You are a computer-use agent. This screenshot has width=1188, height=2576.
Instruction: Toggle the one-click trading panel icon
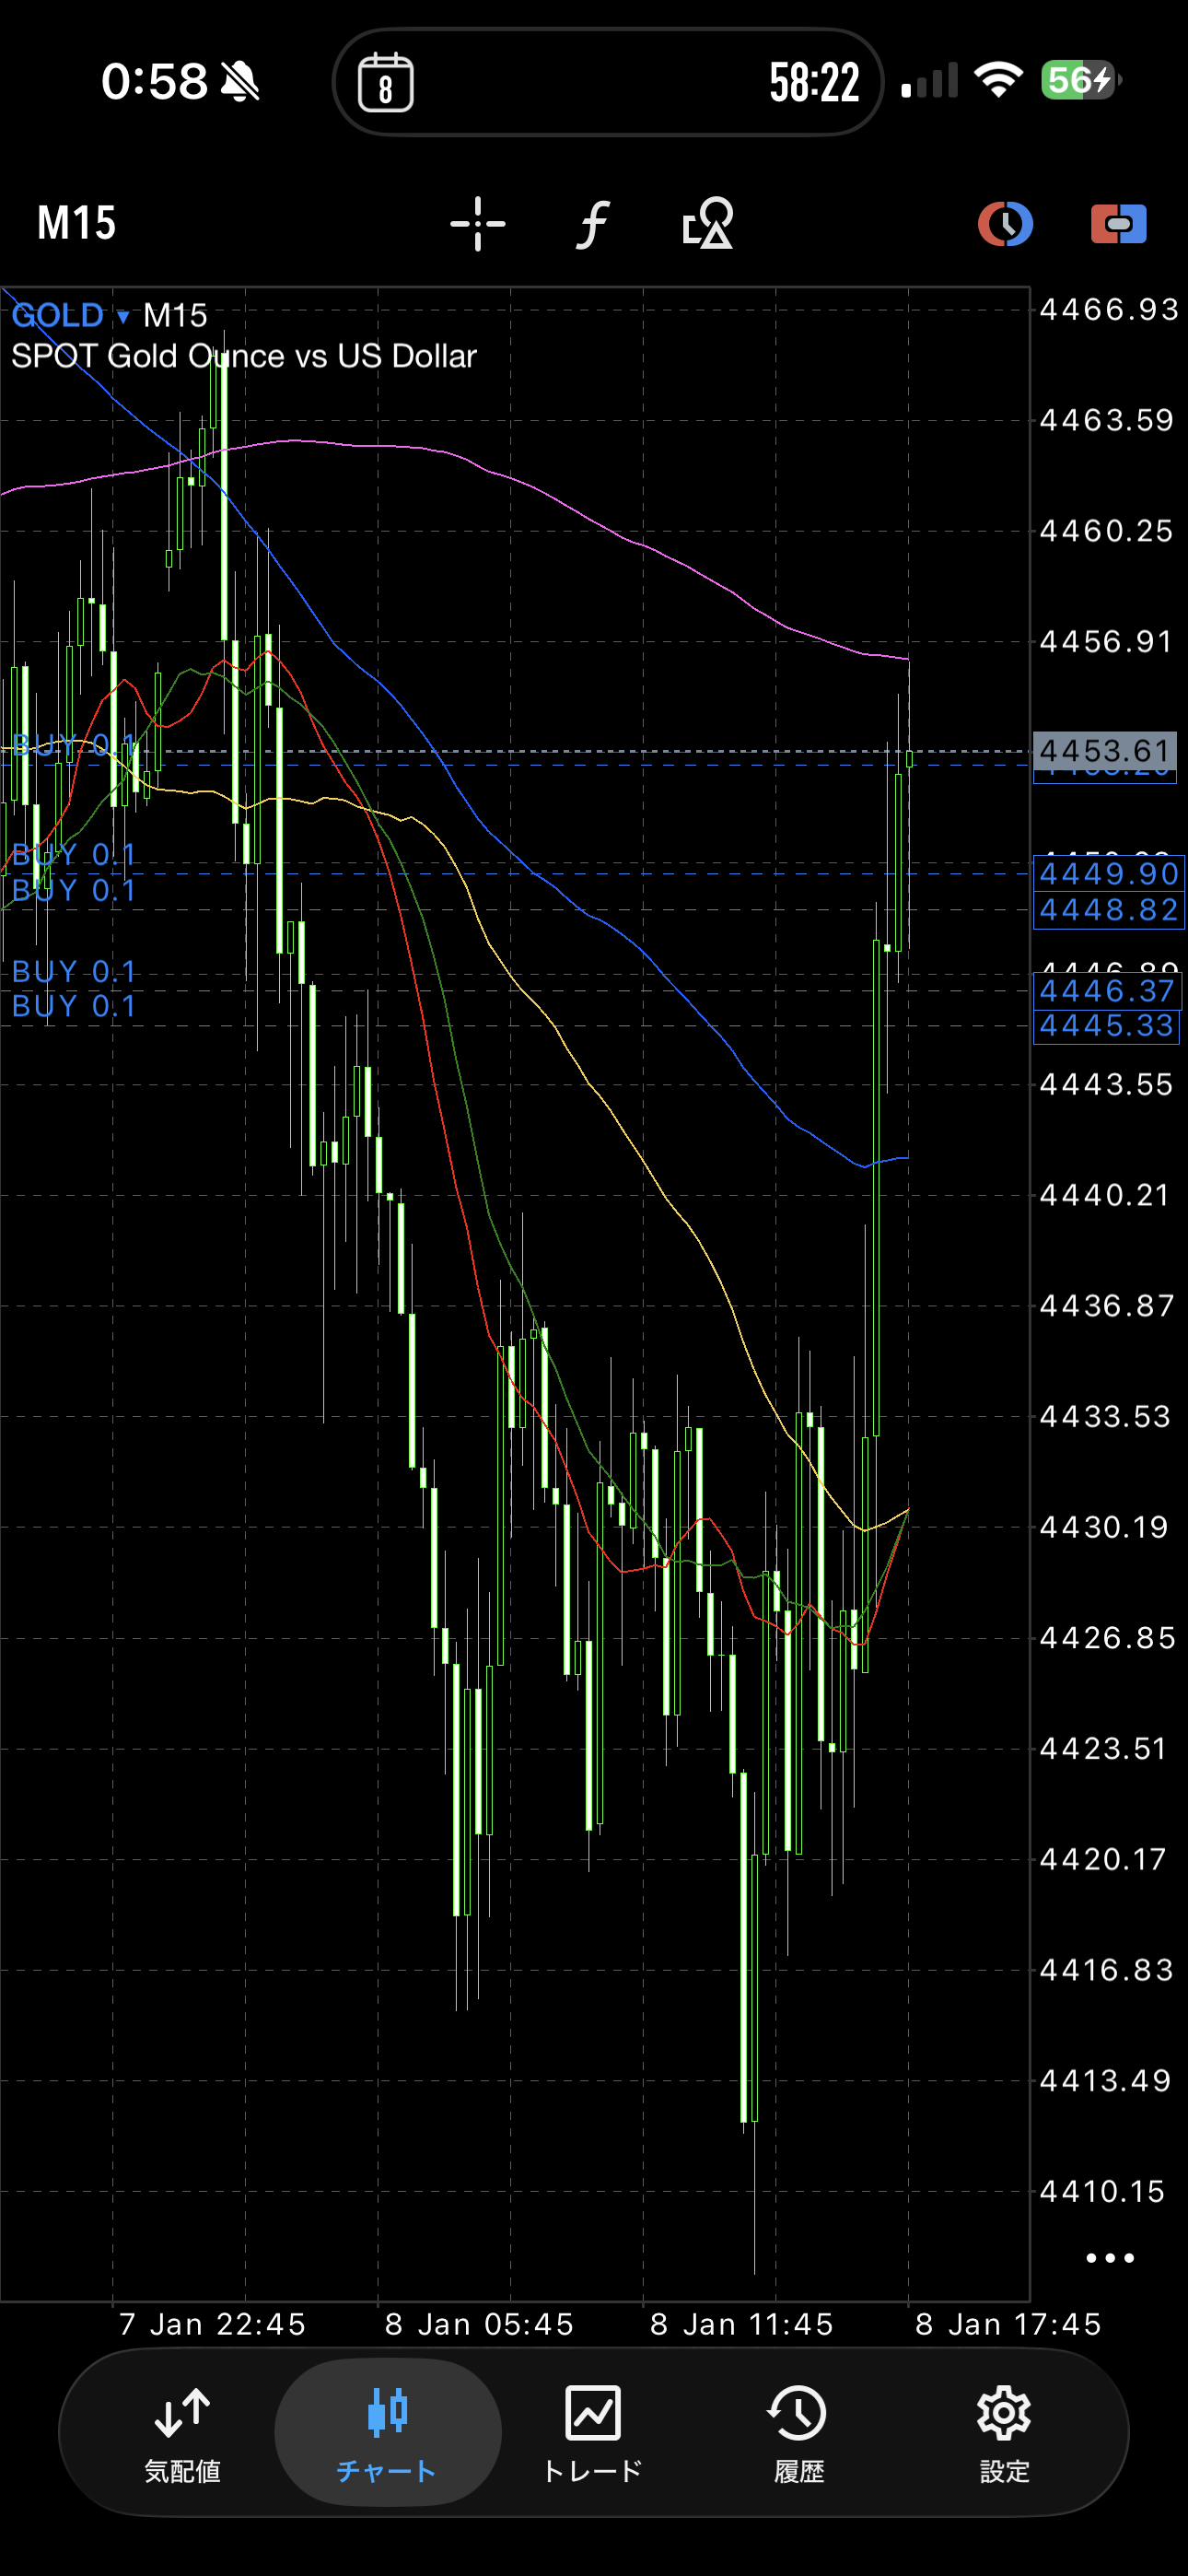tap(1118, 223)
